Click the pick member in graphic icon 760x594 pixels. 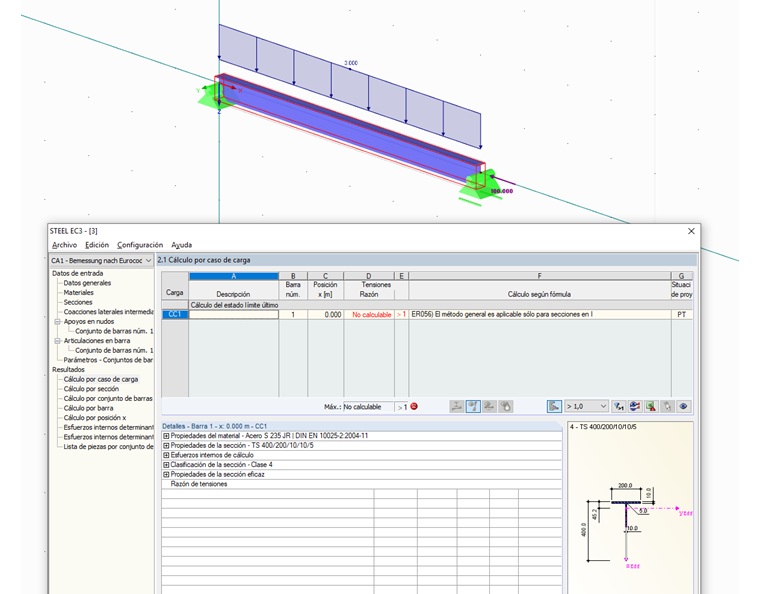[x=667, y=406]
